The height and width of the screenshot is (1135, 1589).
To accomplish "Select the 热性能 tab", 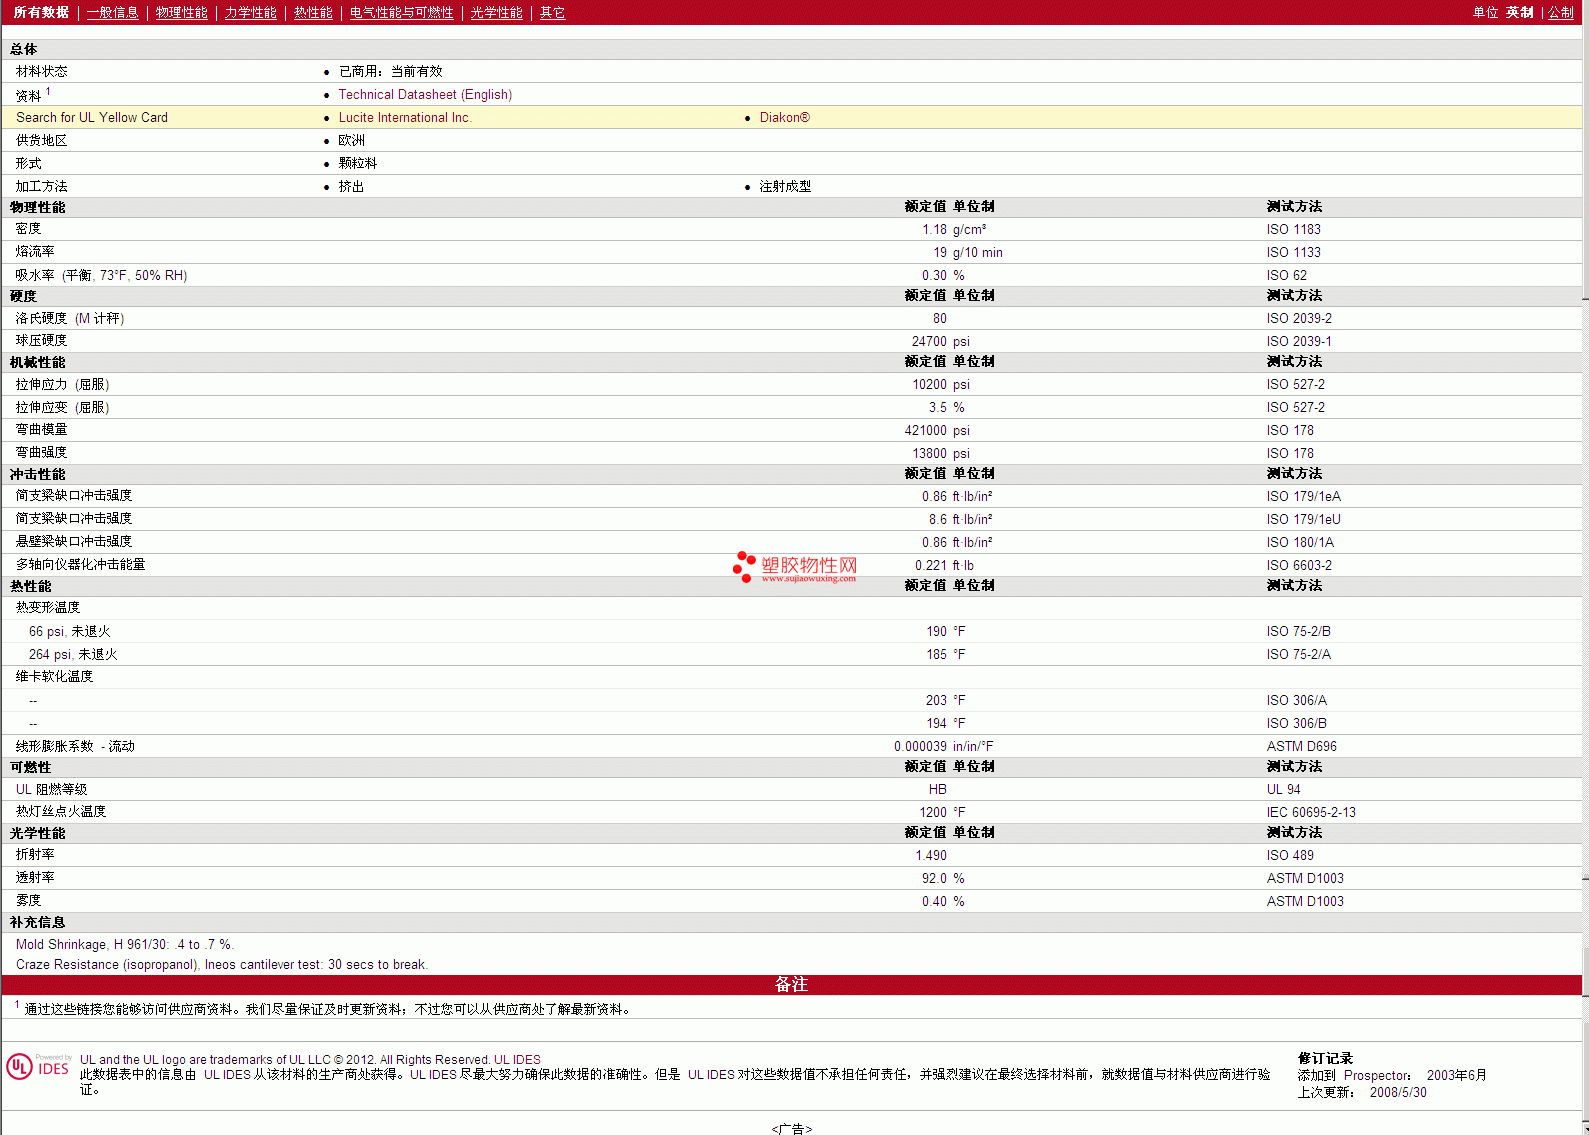I will click(313, 13).
